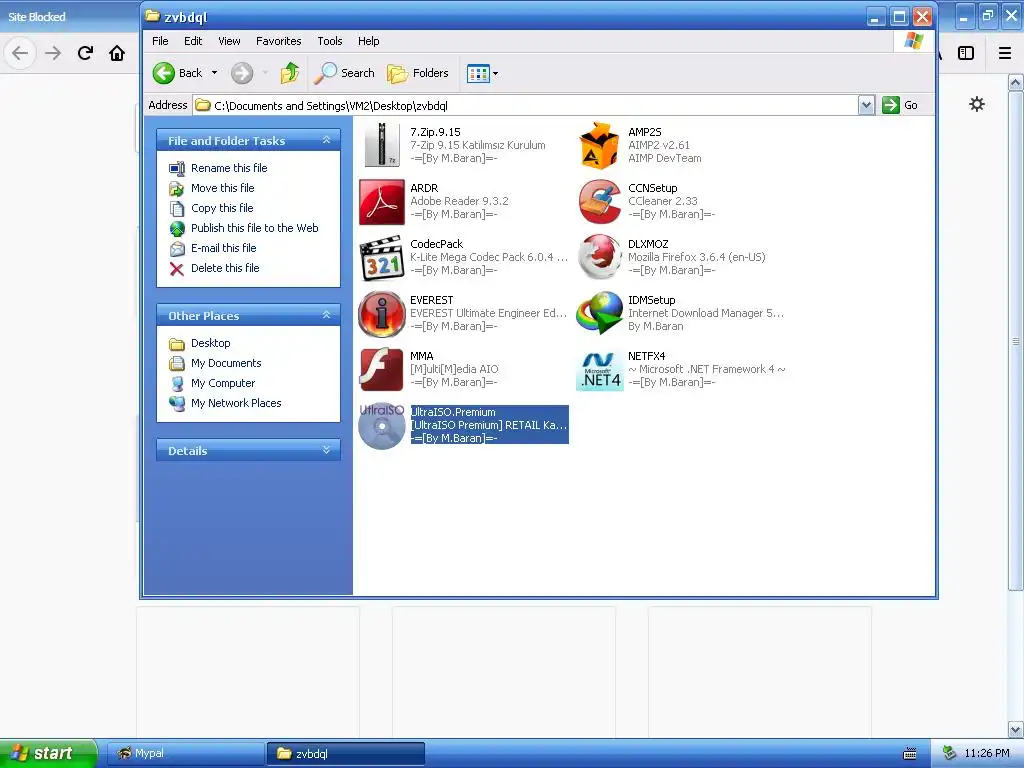Collapse the Other Places panel
The image size is (1024, 768).
(327, 315)
